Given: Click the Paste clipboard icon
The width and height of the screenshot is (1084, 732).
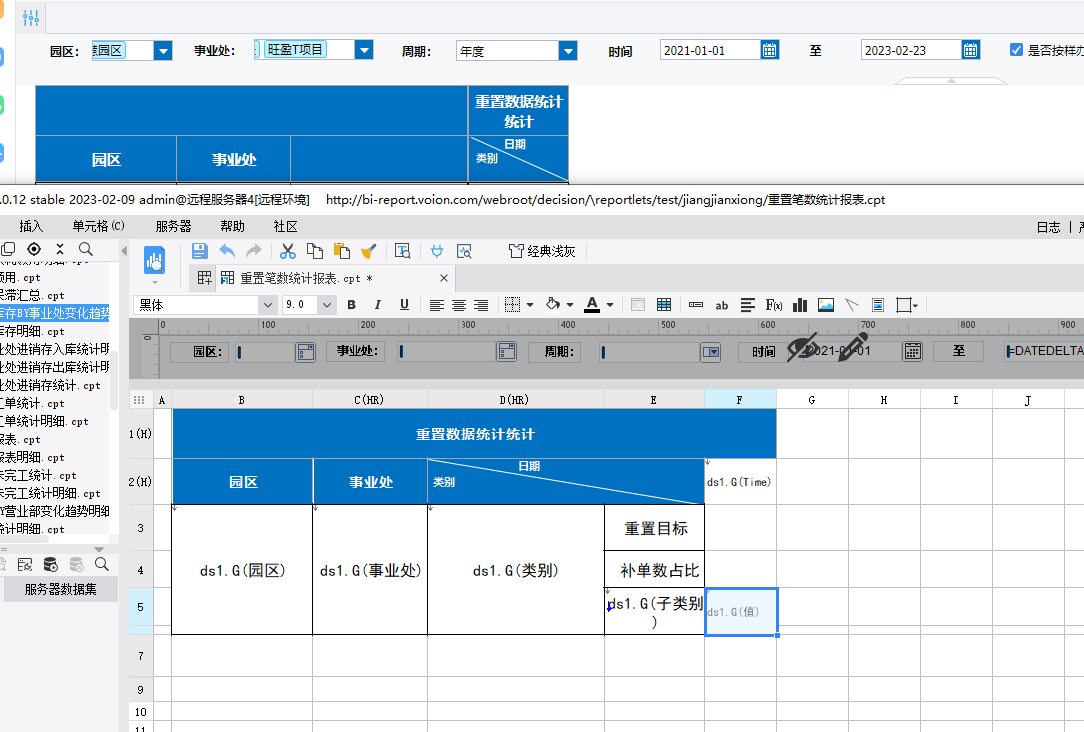Looking at the screenshot, I should pos(342,251).
